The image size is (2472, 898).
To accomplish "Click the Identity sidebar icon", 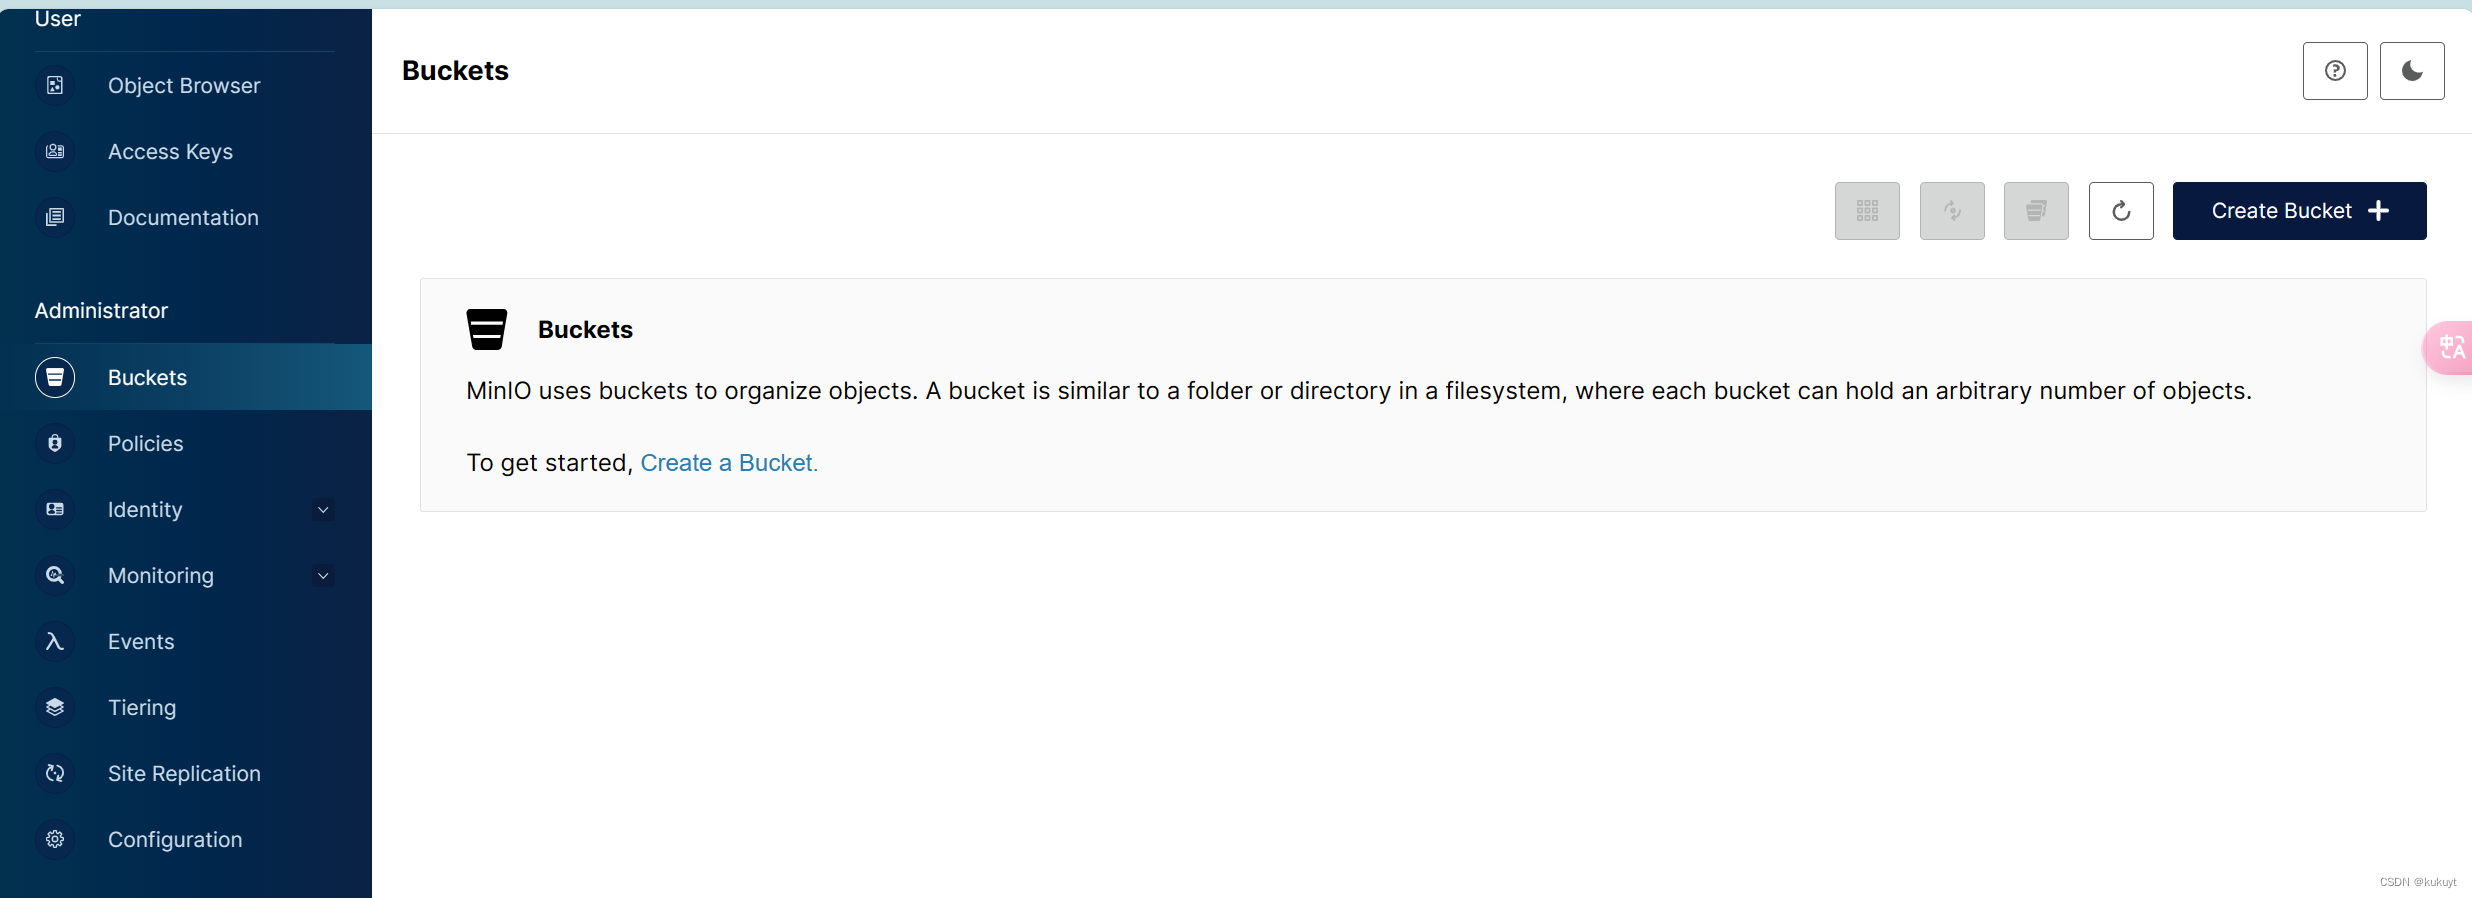I will click(x=55, y=510).
